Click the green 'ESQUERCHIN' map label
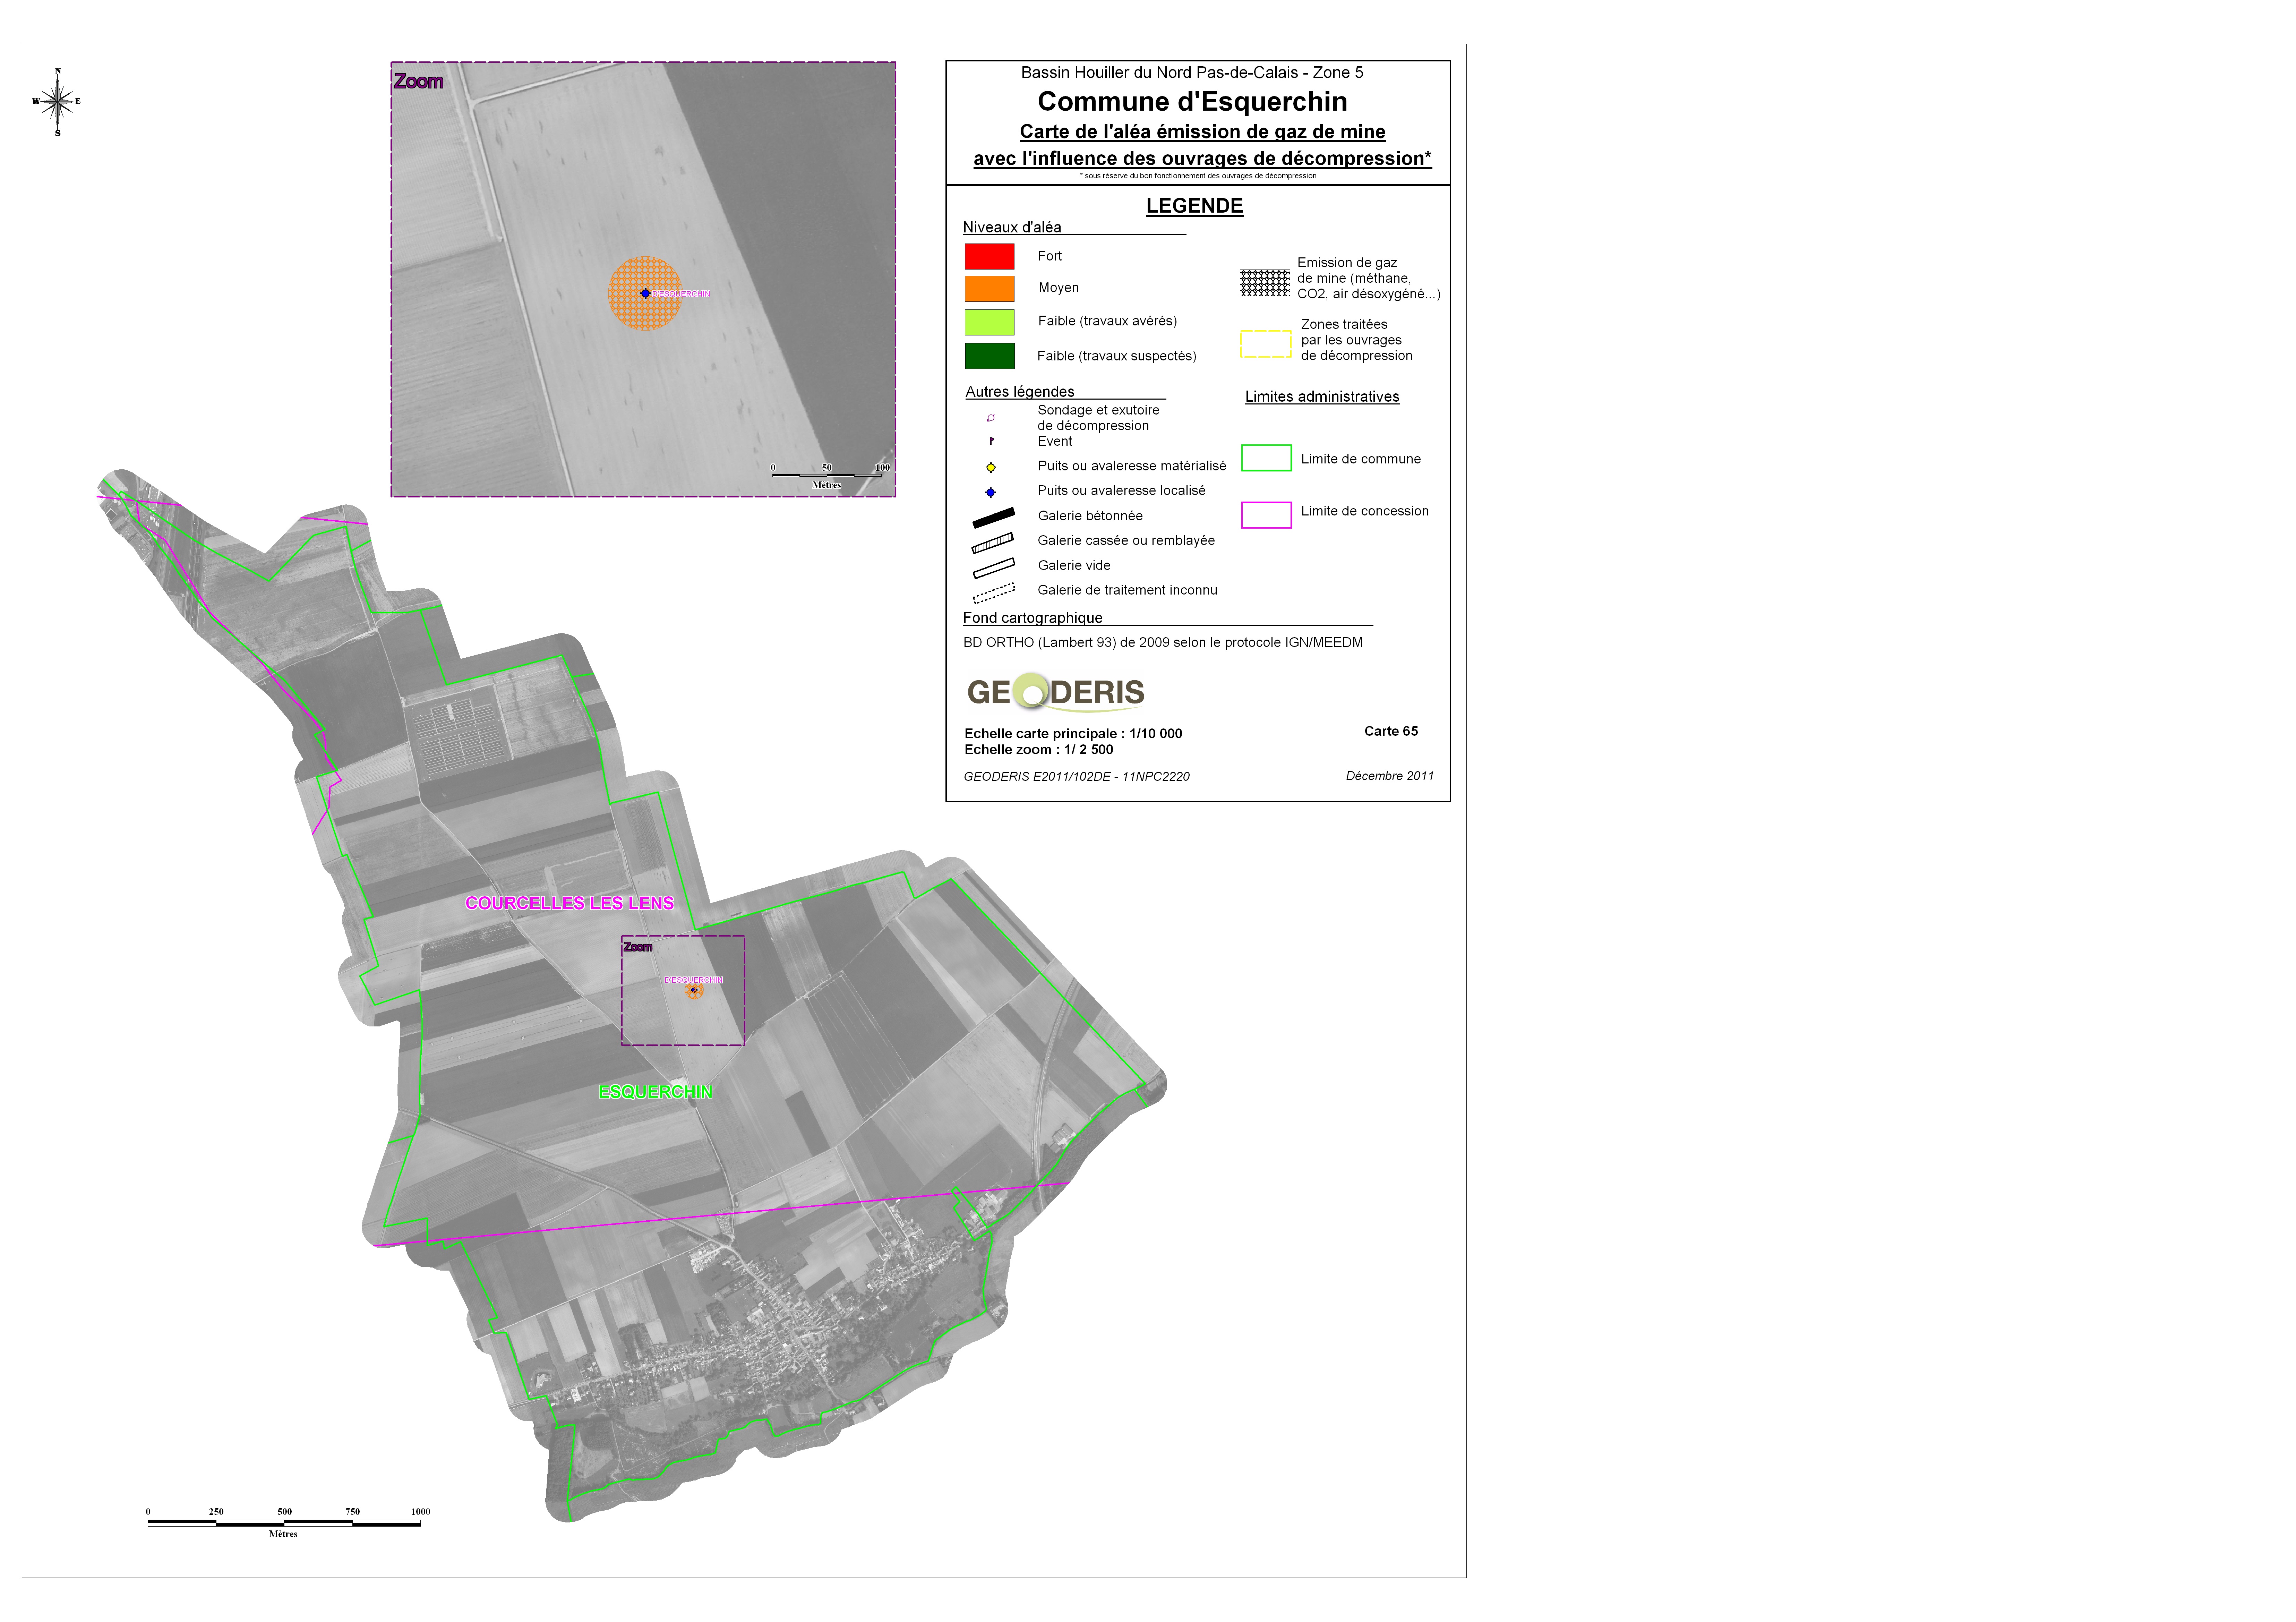 [655, 1092]
